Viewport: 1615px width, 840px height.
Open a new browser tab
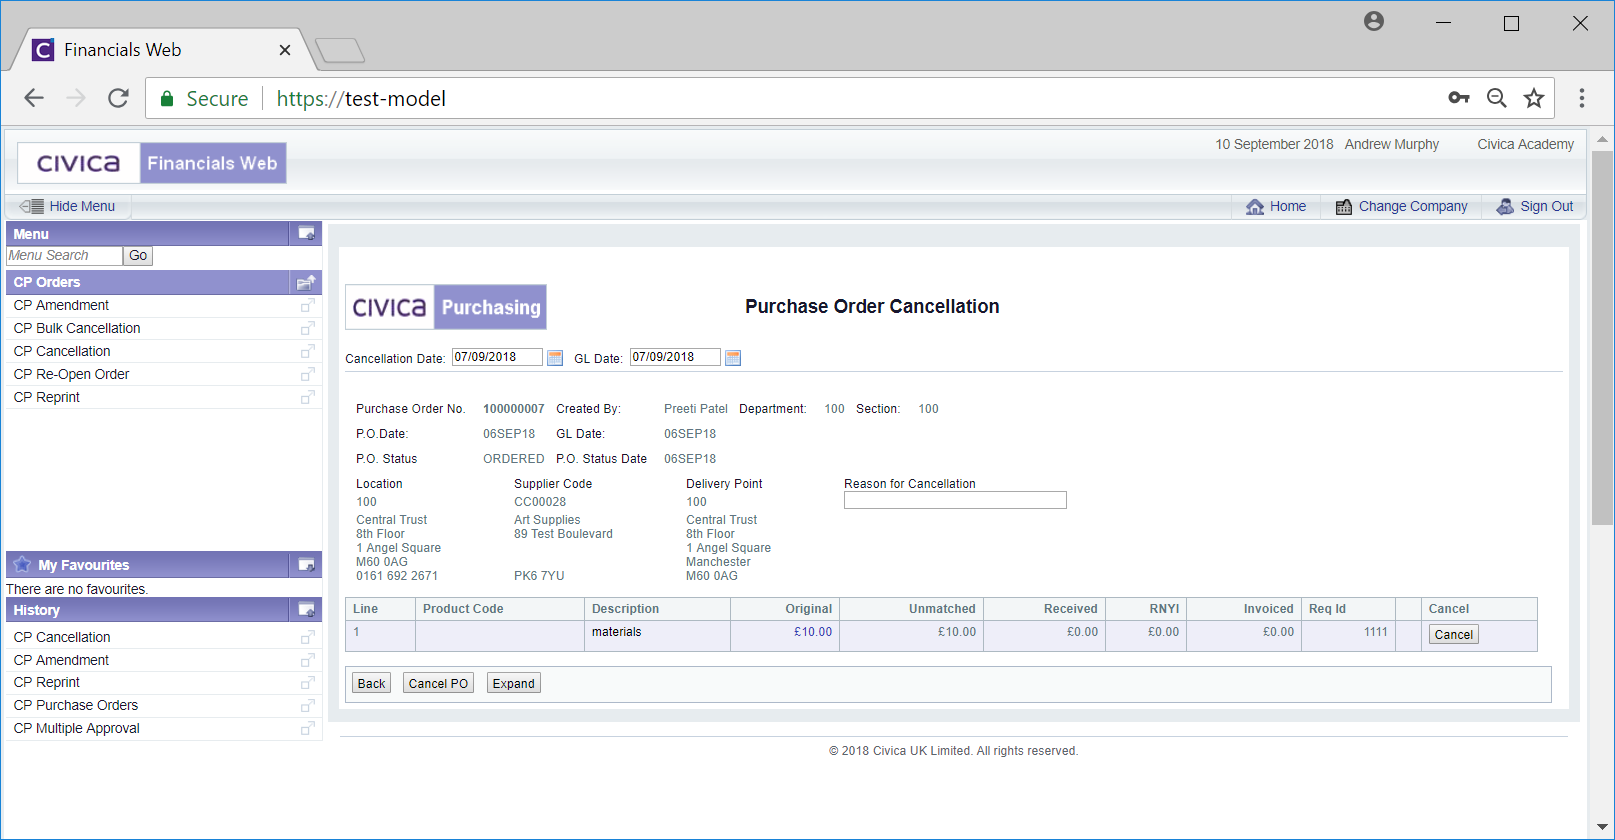pos(340,50)
